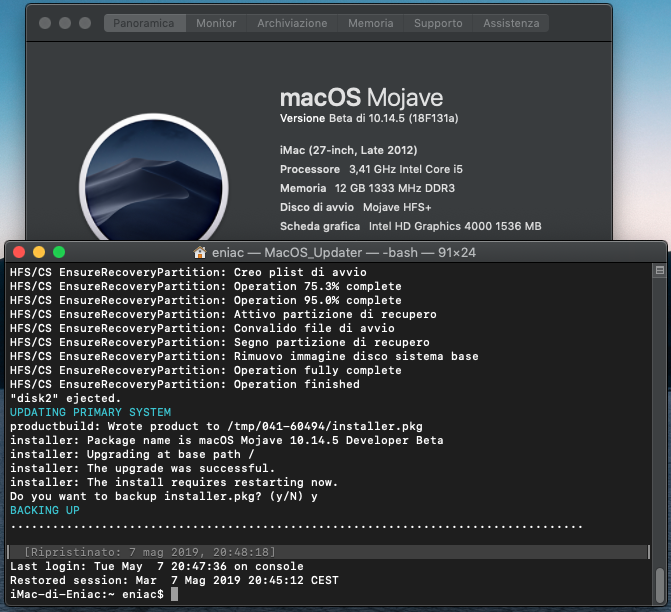
Task: Minimize the Terminal window with yellow button
Action: click(x=39, y=252)
